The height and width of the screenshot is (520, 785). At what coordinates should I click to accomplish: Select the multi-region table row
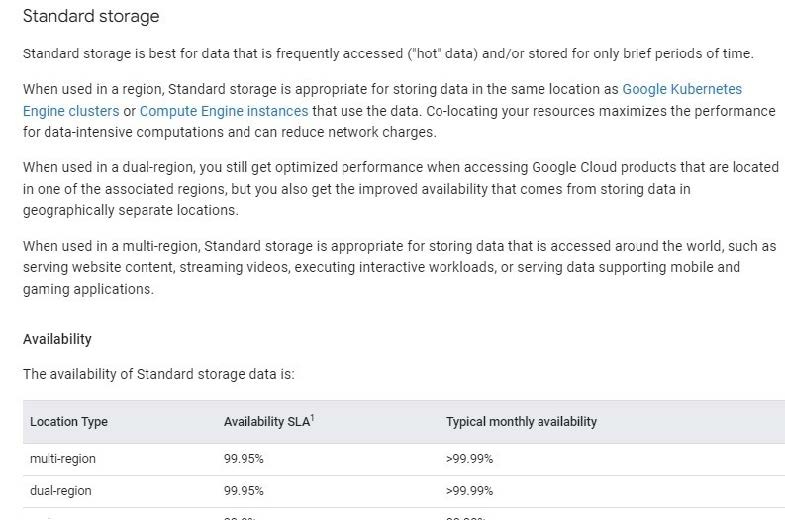[404, 459]
